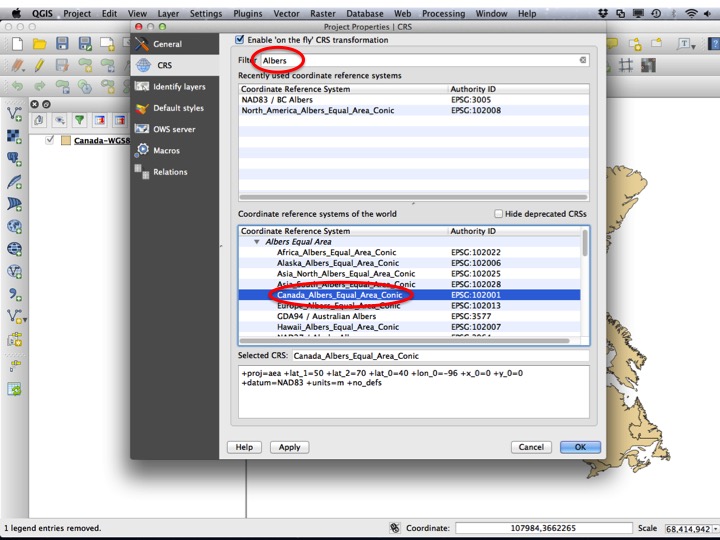This screenshot has height=540, width=720.
Task: Click the Selected CRS field
Action: (x=441, y=356)
